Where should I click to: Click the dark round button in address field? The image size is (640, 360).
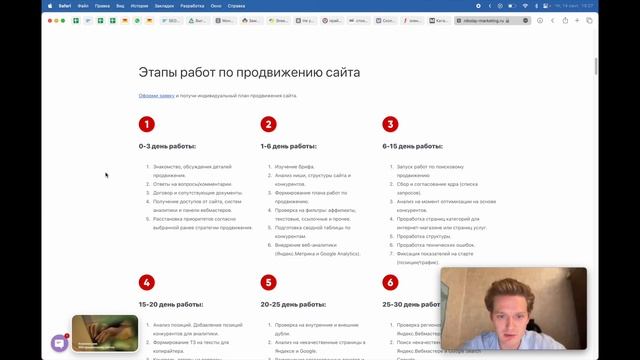(526, 20)
